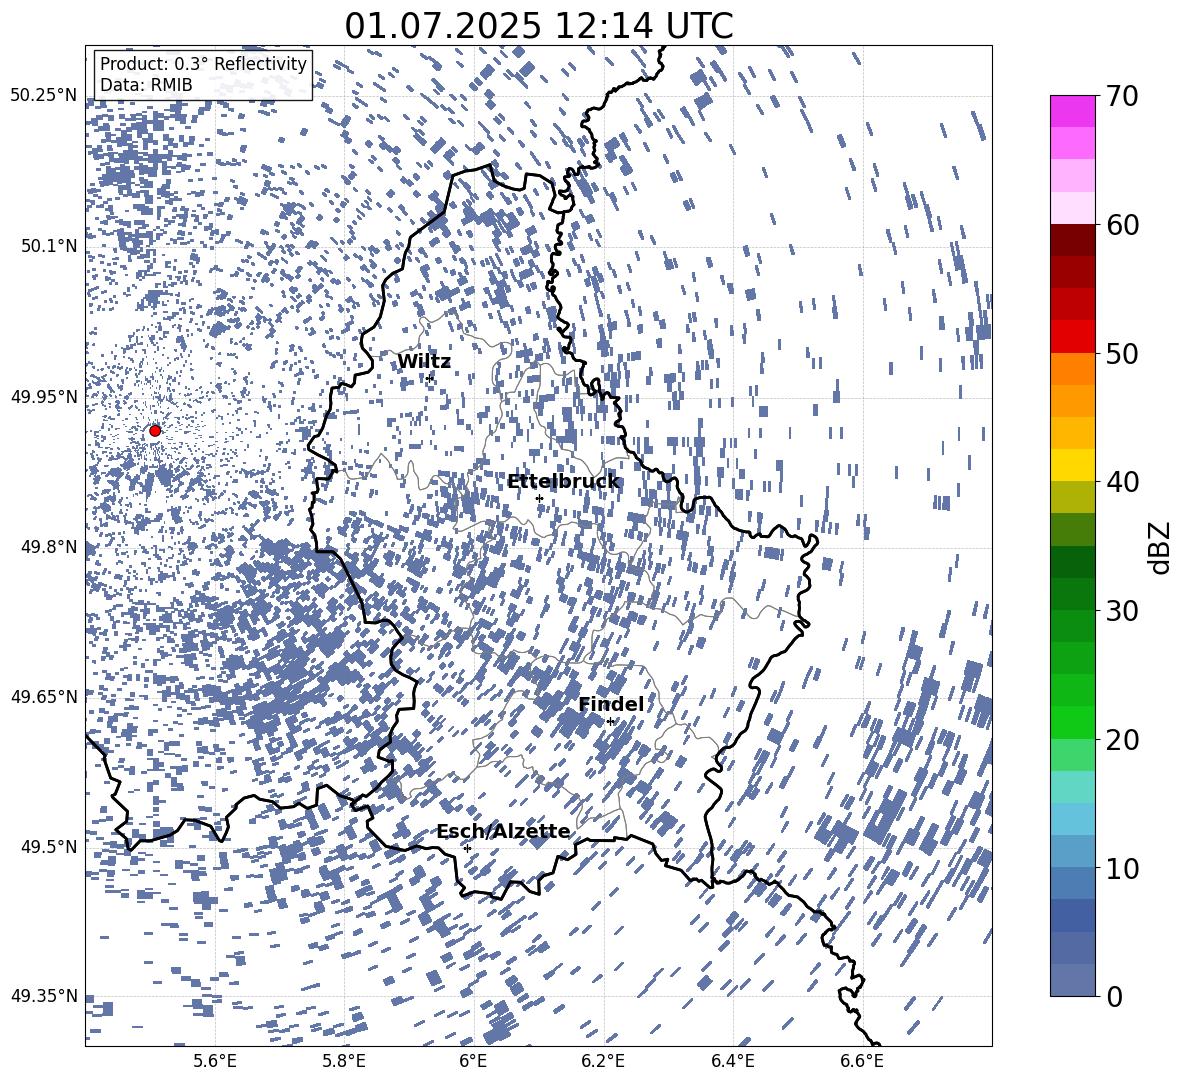The image size is (1184, 1081).
Task: Click the Wiltz city label
Action: (x=424, y=362)
